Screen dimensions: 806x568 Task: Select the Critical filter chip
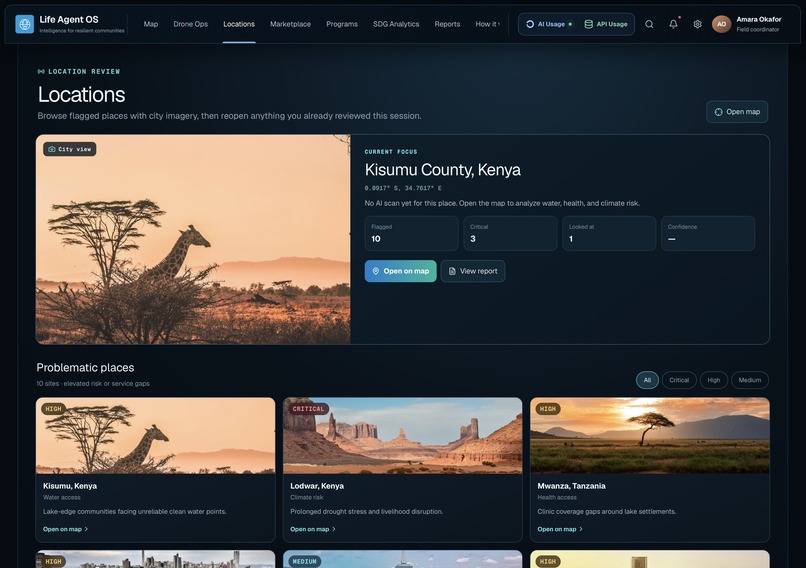tap(679, 380)
